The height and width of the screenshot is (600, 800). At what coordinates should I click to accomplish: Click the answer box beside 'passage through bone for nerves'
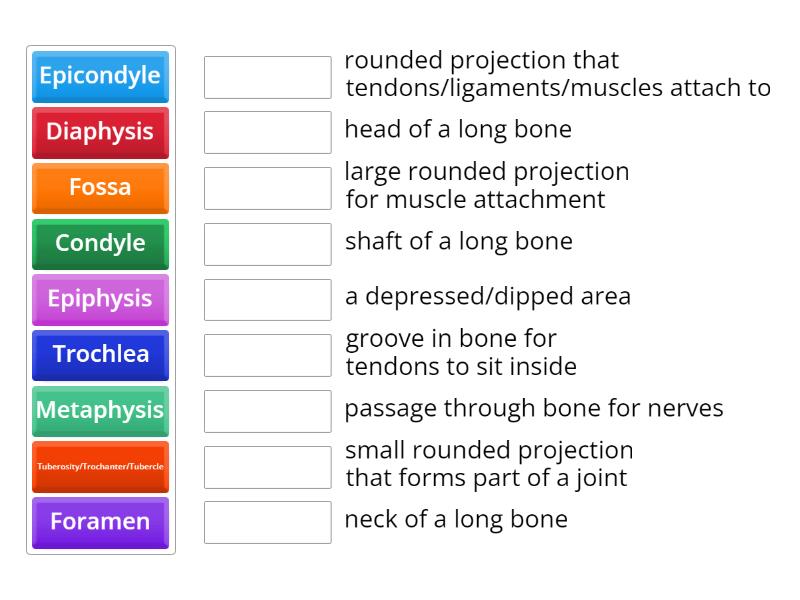[x=267, y=408]
